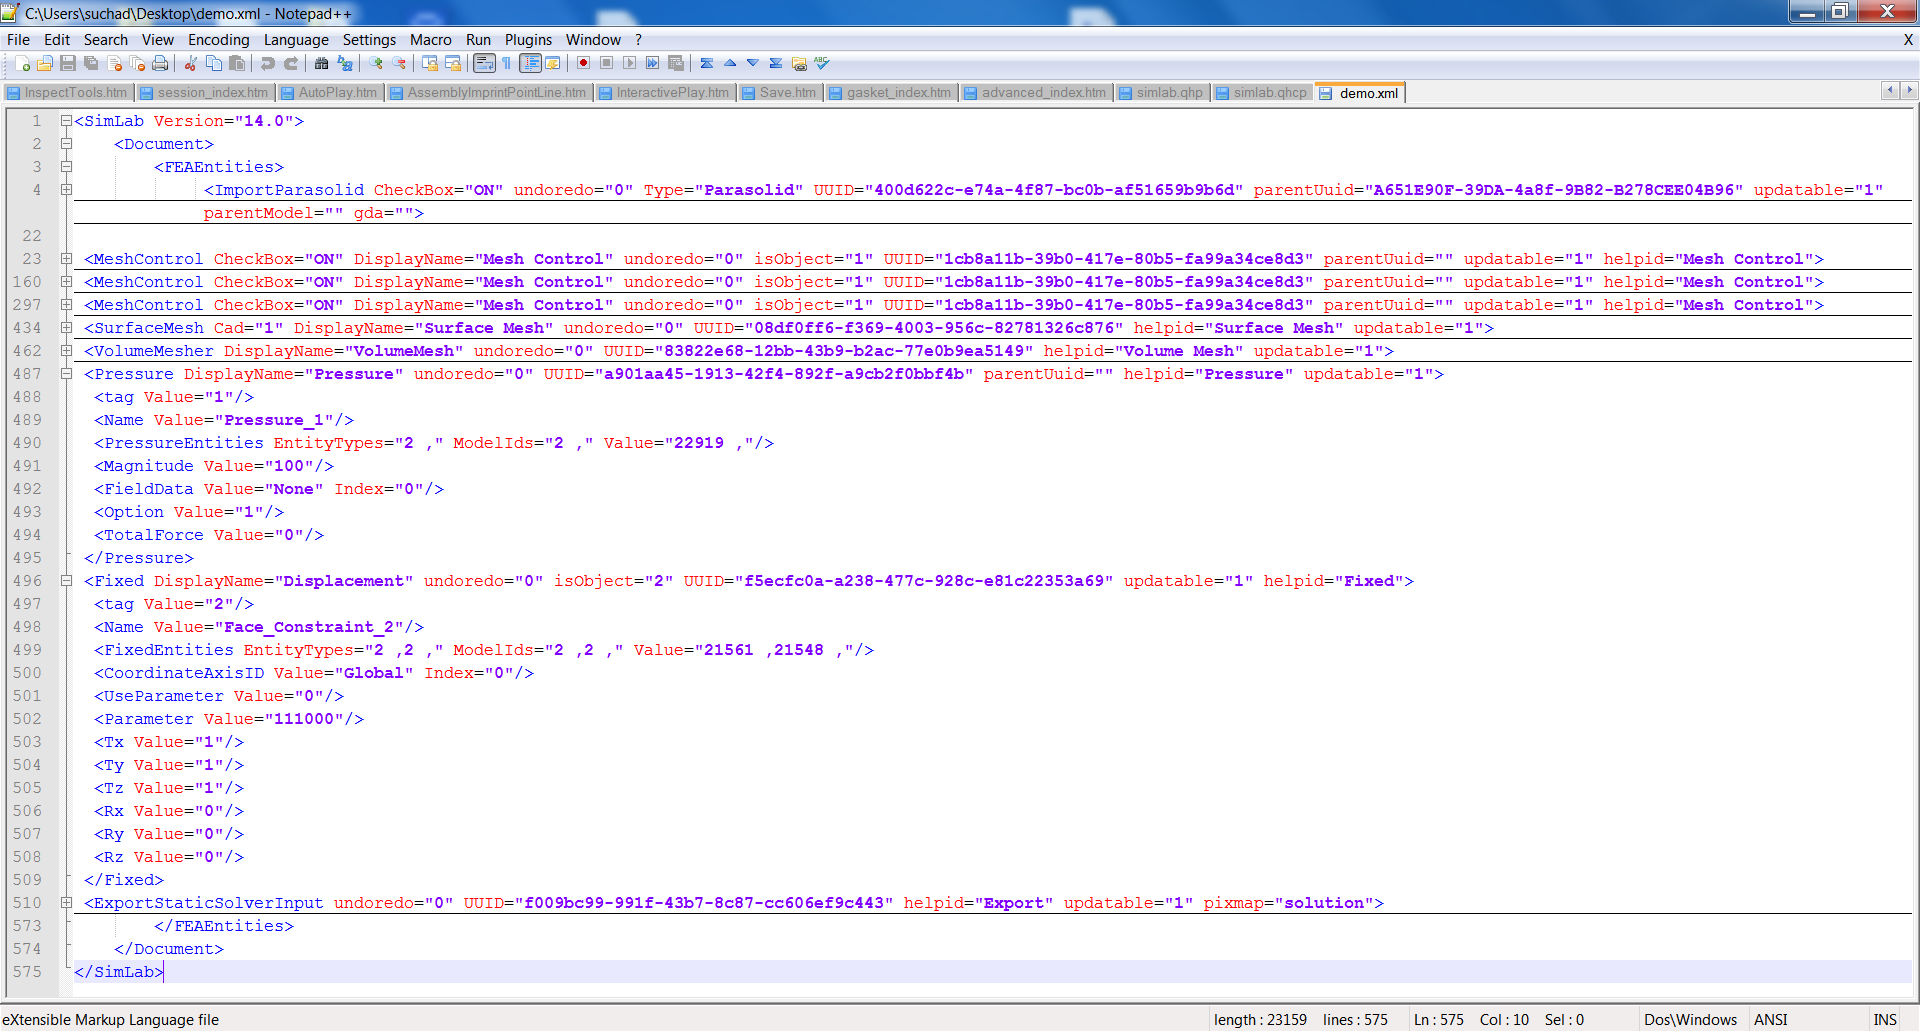
Task: Click the INS mode status bar field
Action: (x=1885, y=1020)
